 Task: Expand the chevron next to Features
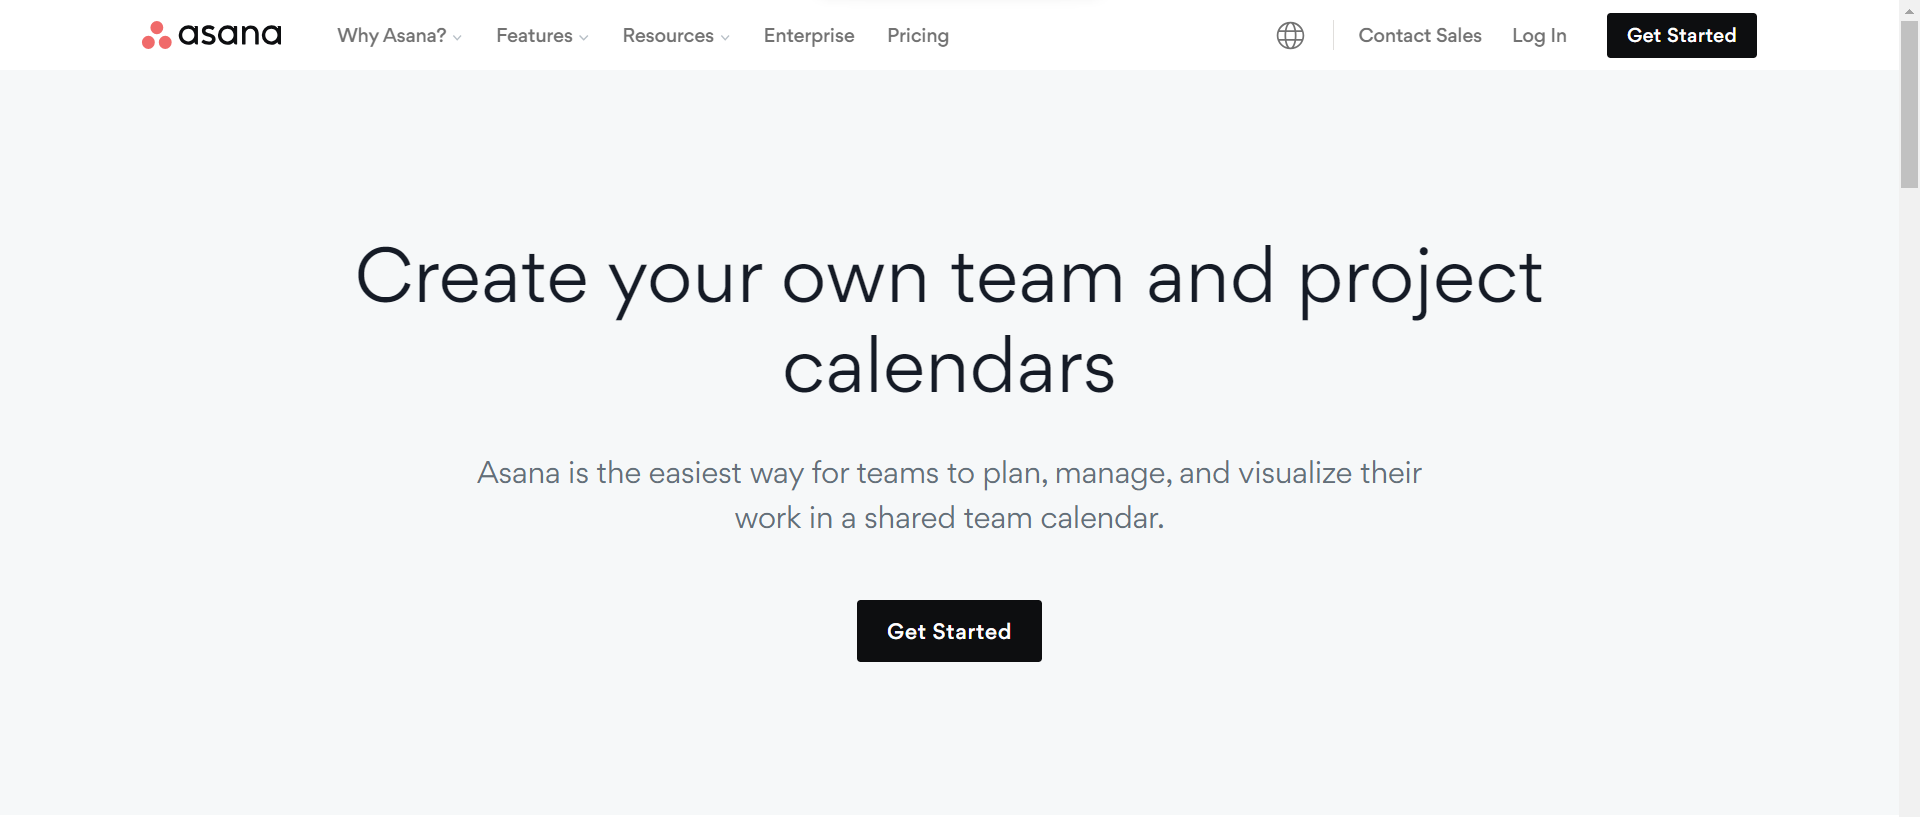coord(584,38)
